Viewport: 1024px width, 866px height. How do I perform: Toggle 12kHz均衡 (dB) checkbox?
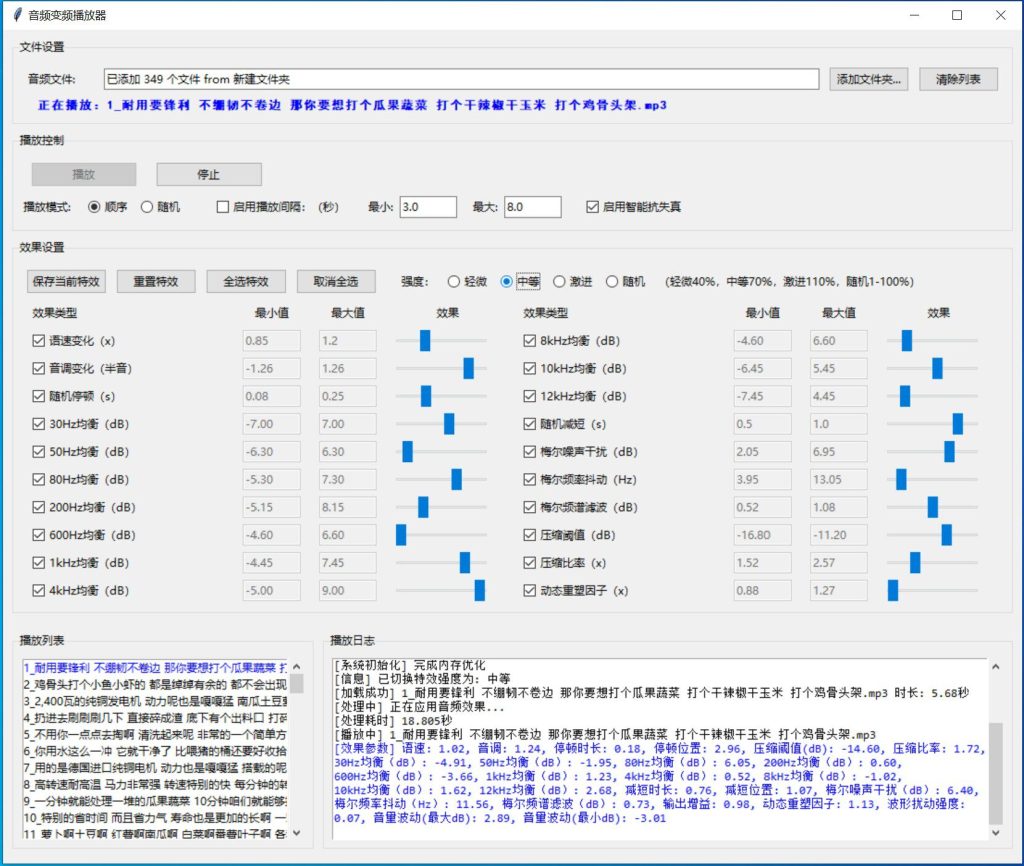530,396
